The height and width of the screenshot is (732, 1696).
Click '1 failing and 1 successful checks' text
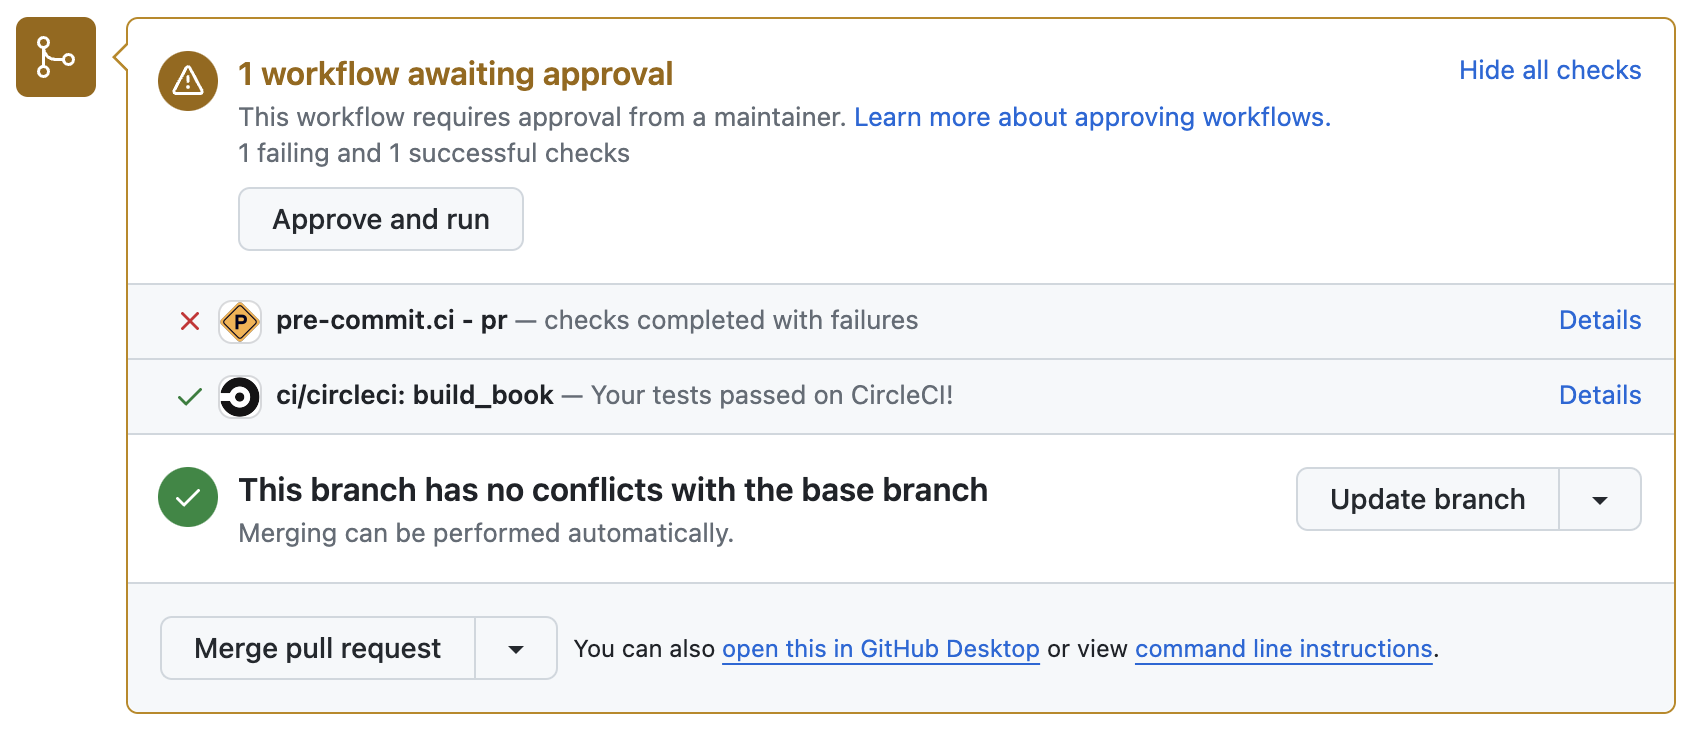tap(434, 153)
